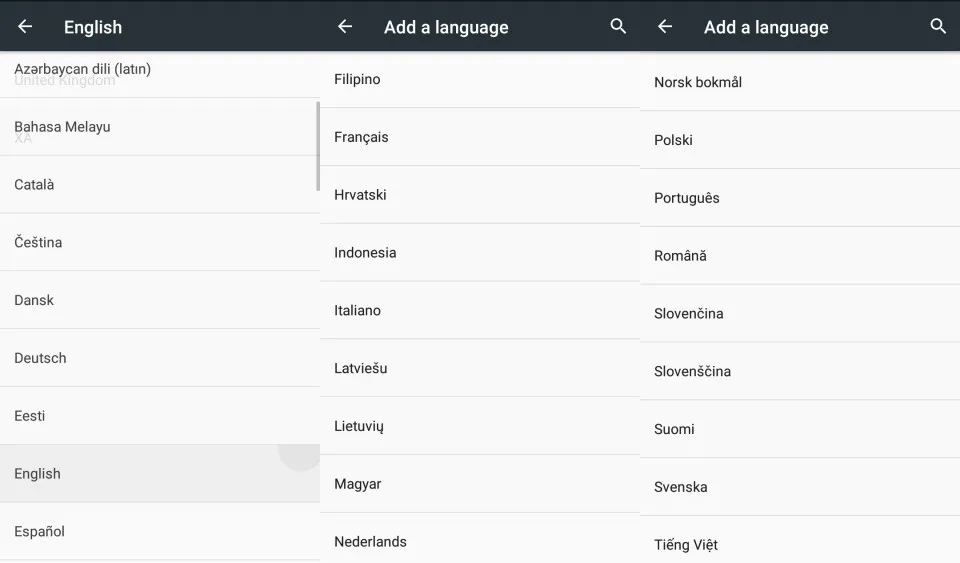The height and width of the screenshot is (563, 960).
Task: Choose Français from the list
Action: (x=480, y=137)
